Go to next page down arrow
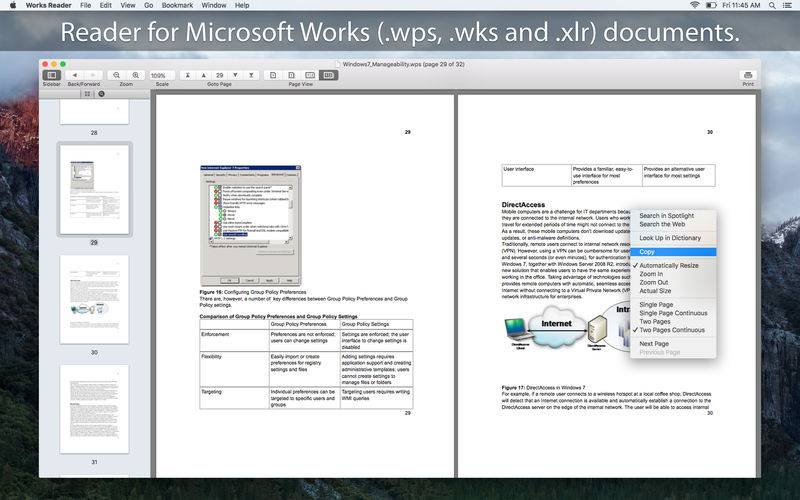Viewport: 800px width, 500px height. click(x=235, y=75)
